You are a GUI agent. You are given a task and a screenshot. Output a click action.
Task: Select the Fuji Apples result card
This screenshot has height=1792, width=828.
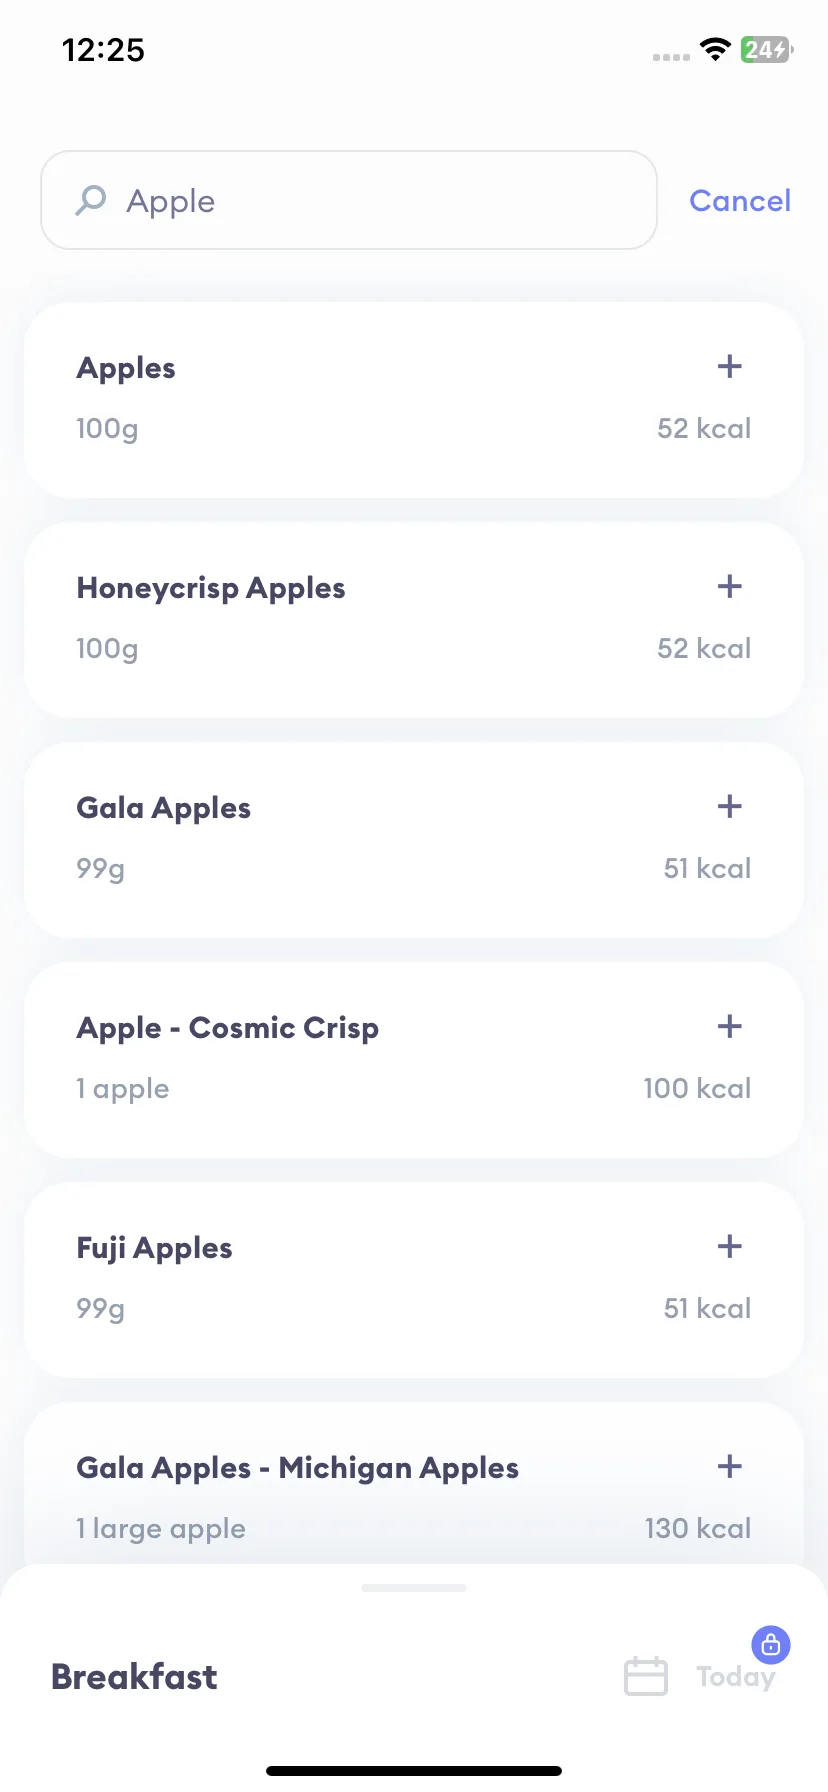coord(414,1280)
